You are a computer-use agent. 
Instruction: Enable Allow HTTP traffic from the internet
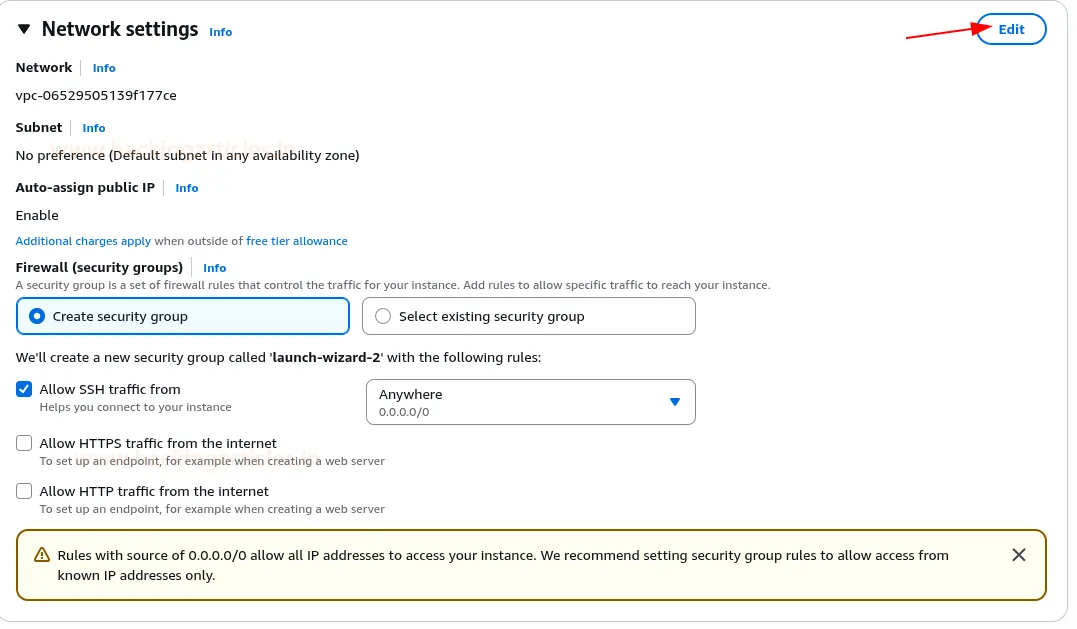25,491
